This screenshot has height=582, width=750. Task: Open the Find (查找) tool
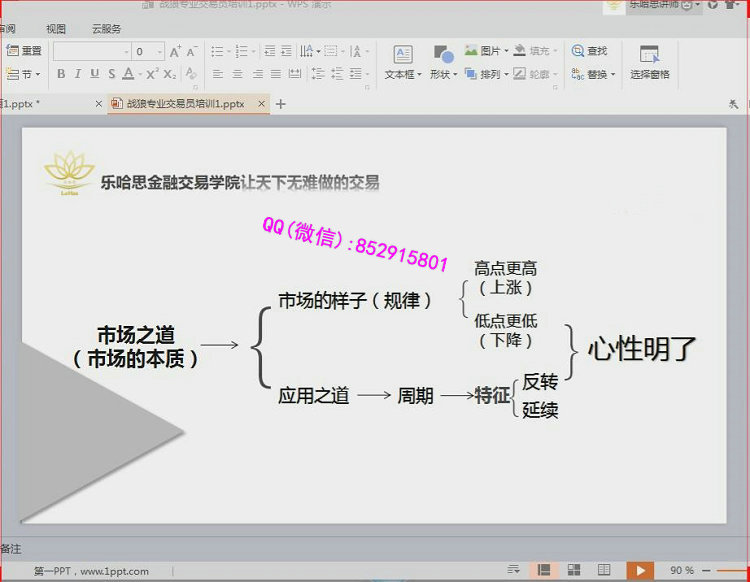point(590,51)
